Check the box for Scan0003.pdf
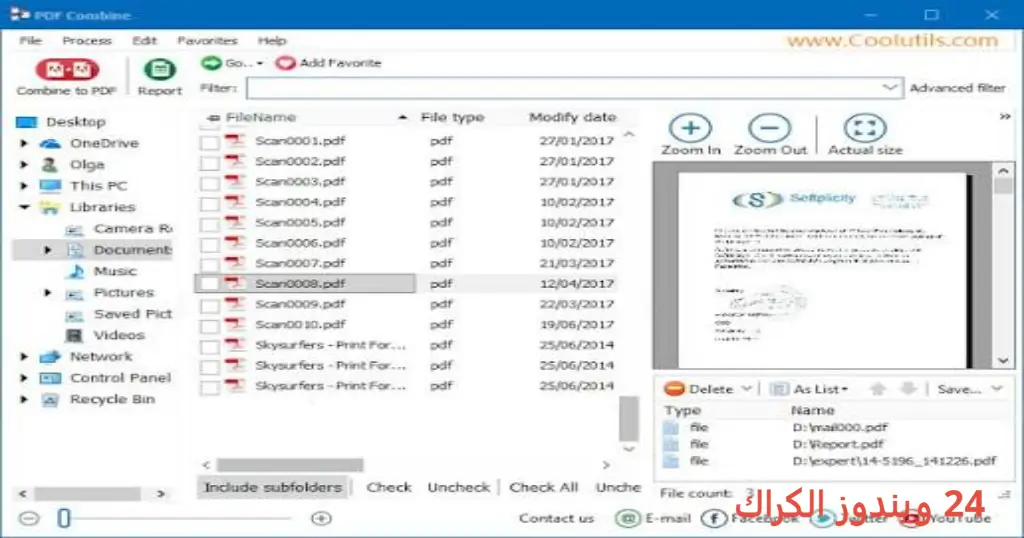The width and height of the screenshot is (1024, 538). (x=210, y=183)
